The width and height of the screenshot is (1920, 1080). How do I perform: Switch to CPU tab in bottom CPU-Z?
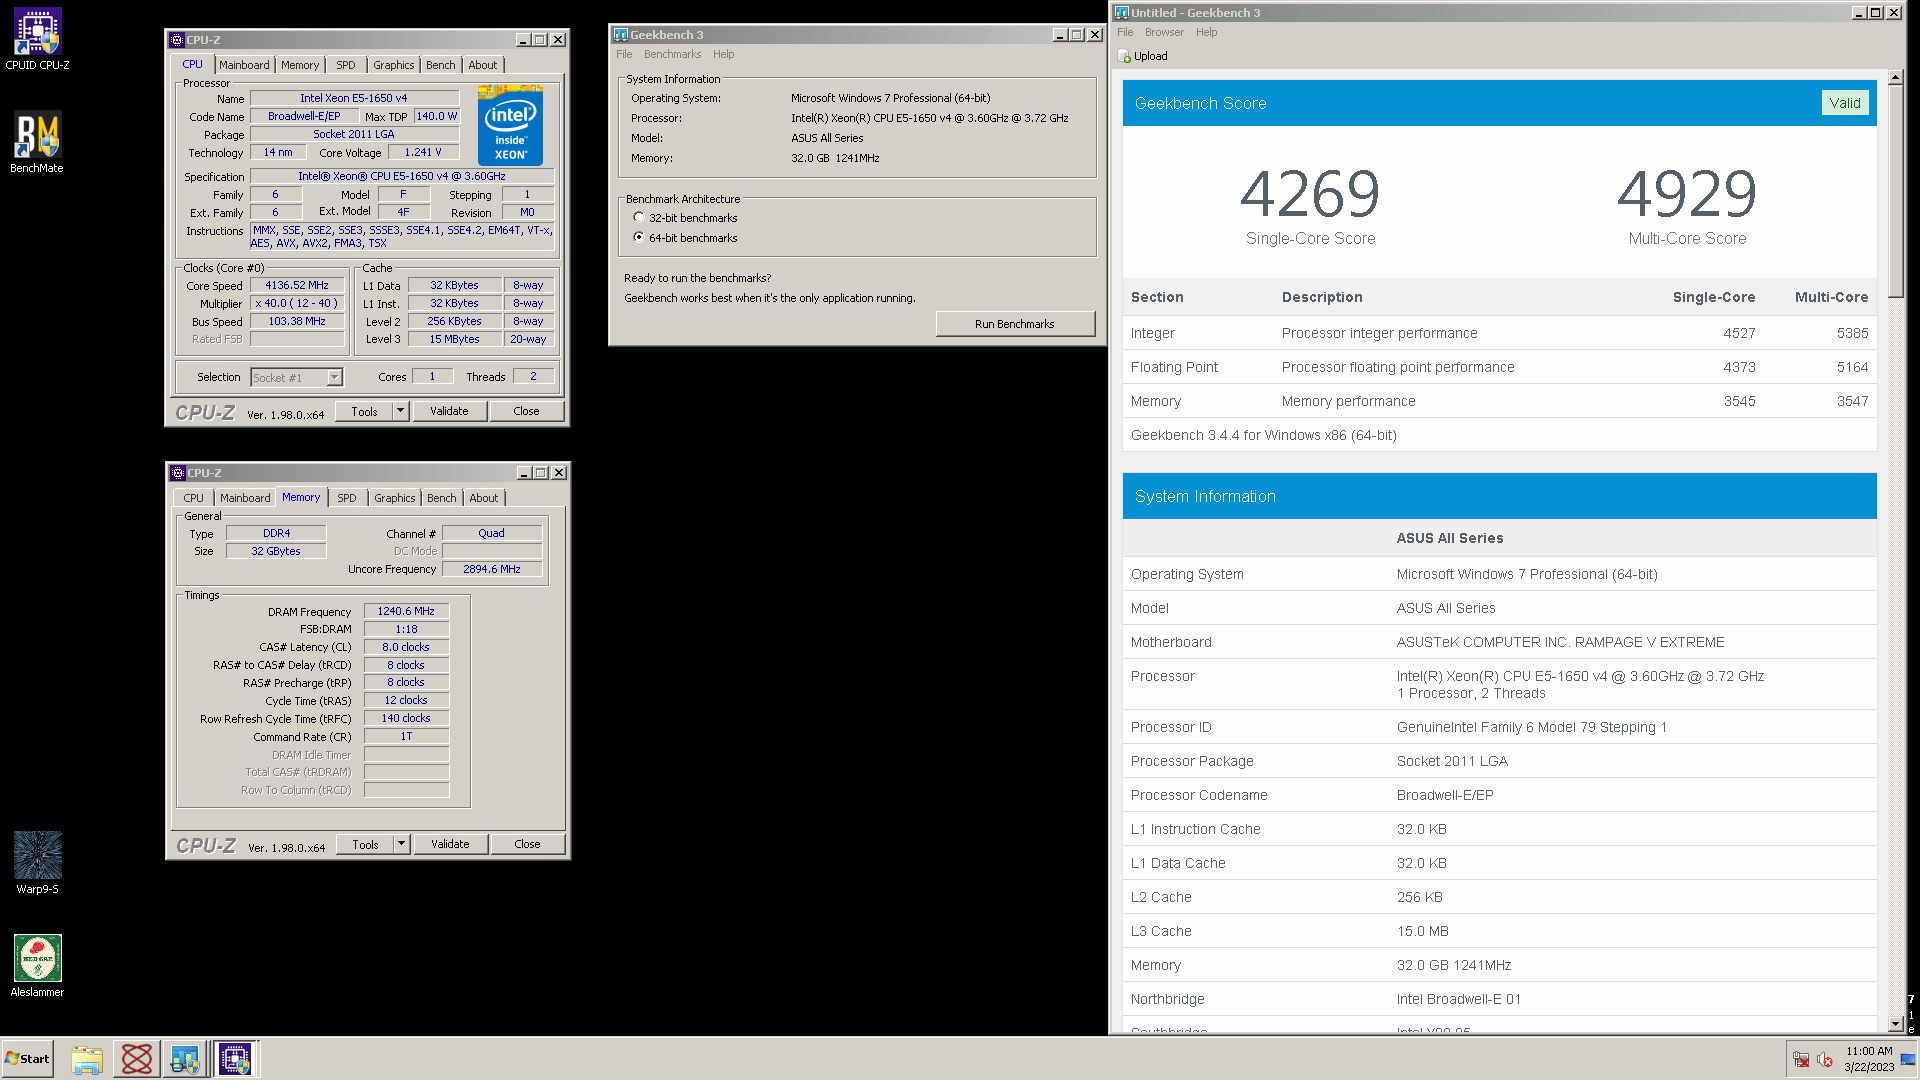pos(193,498)
